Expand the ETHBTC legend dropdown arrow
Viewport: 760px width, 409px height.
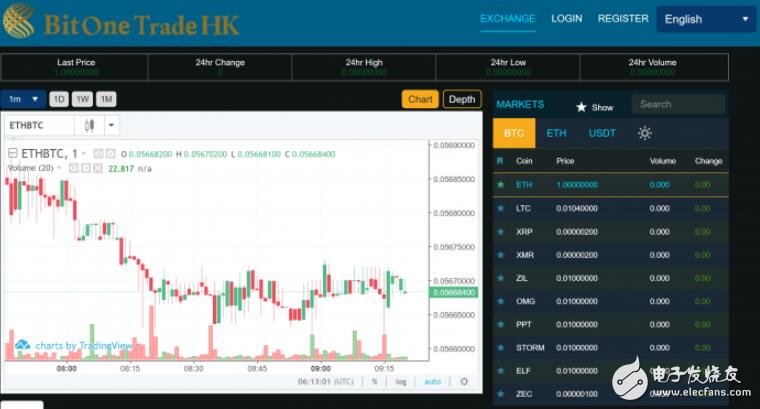click(83, 154)
